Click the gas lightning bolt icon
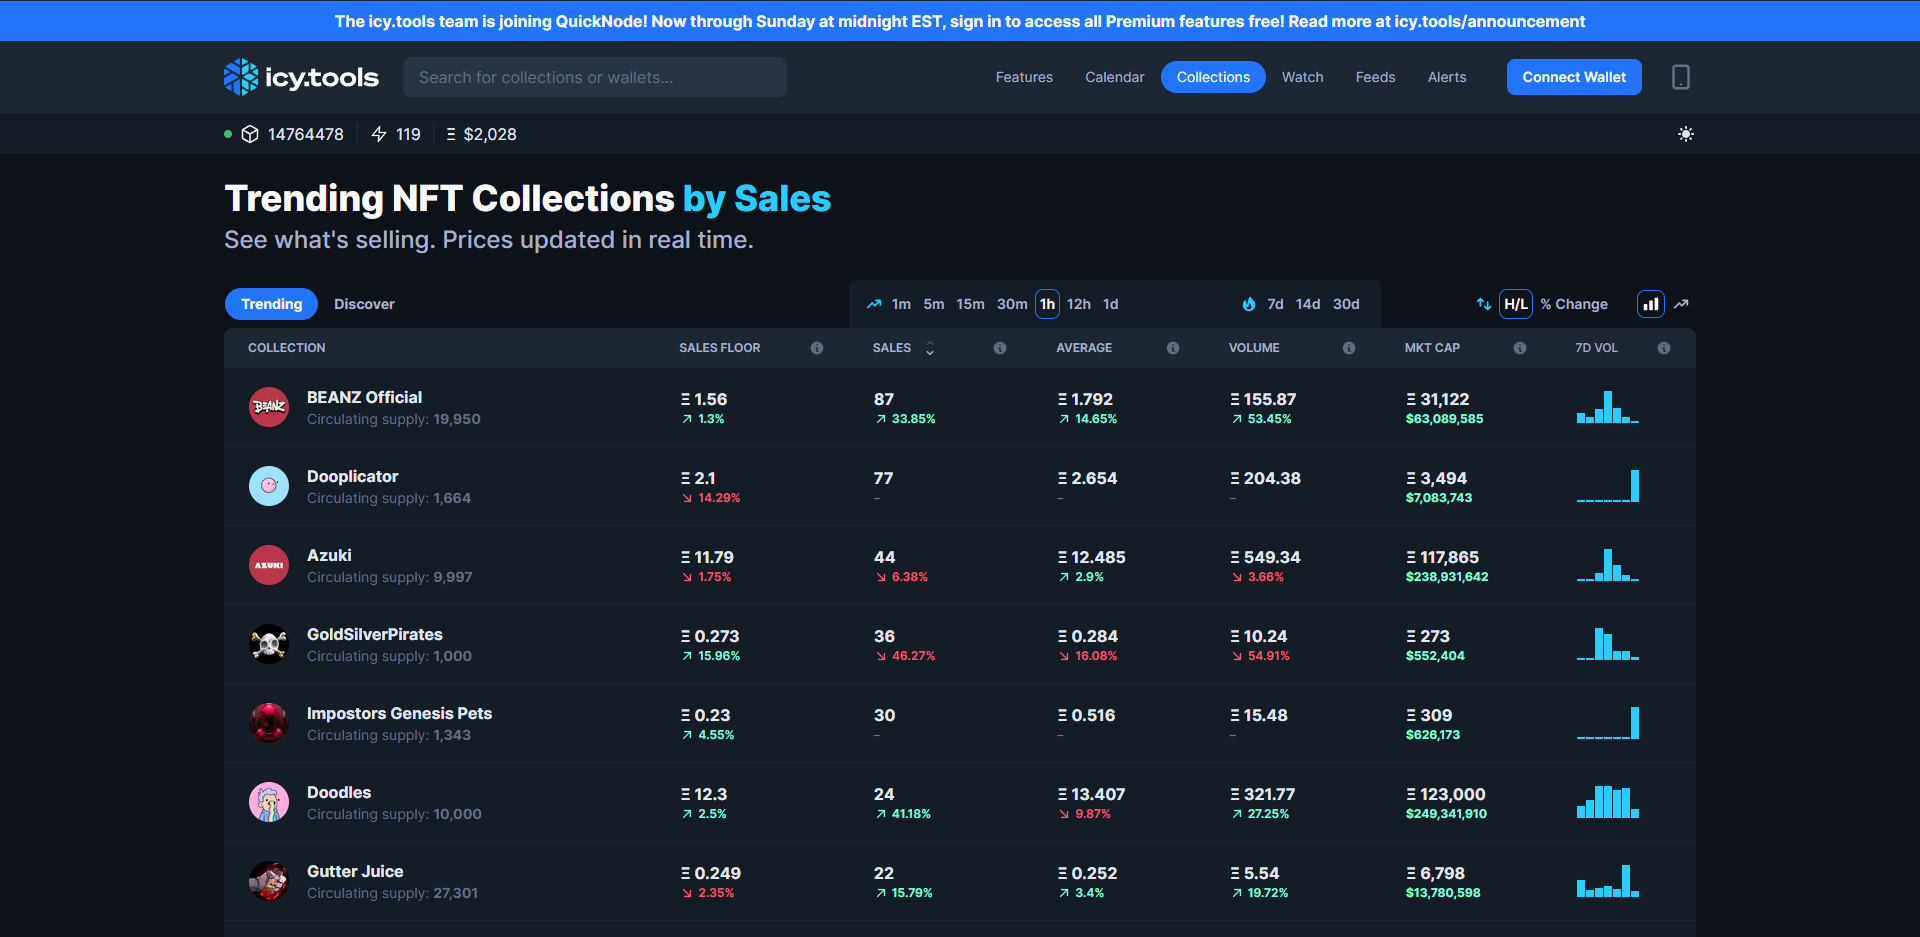Image resolution: width=1920 pixels, height=937 pixels. (379, 134)
